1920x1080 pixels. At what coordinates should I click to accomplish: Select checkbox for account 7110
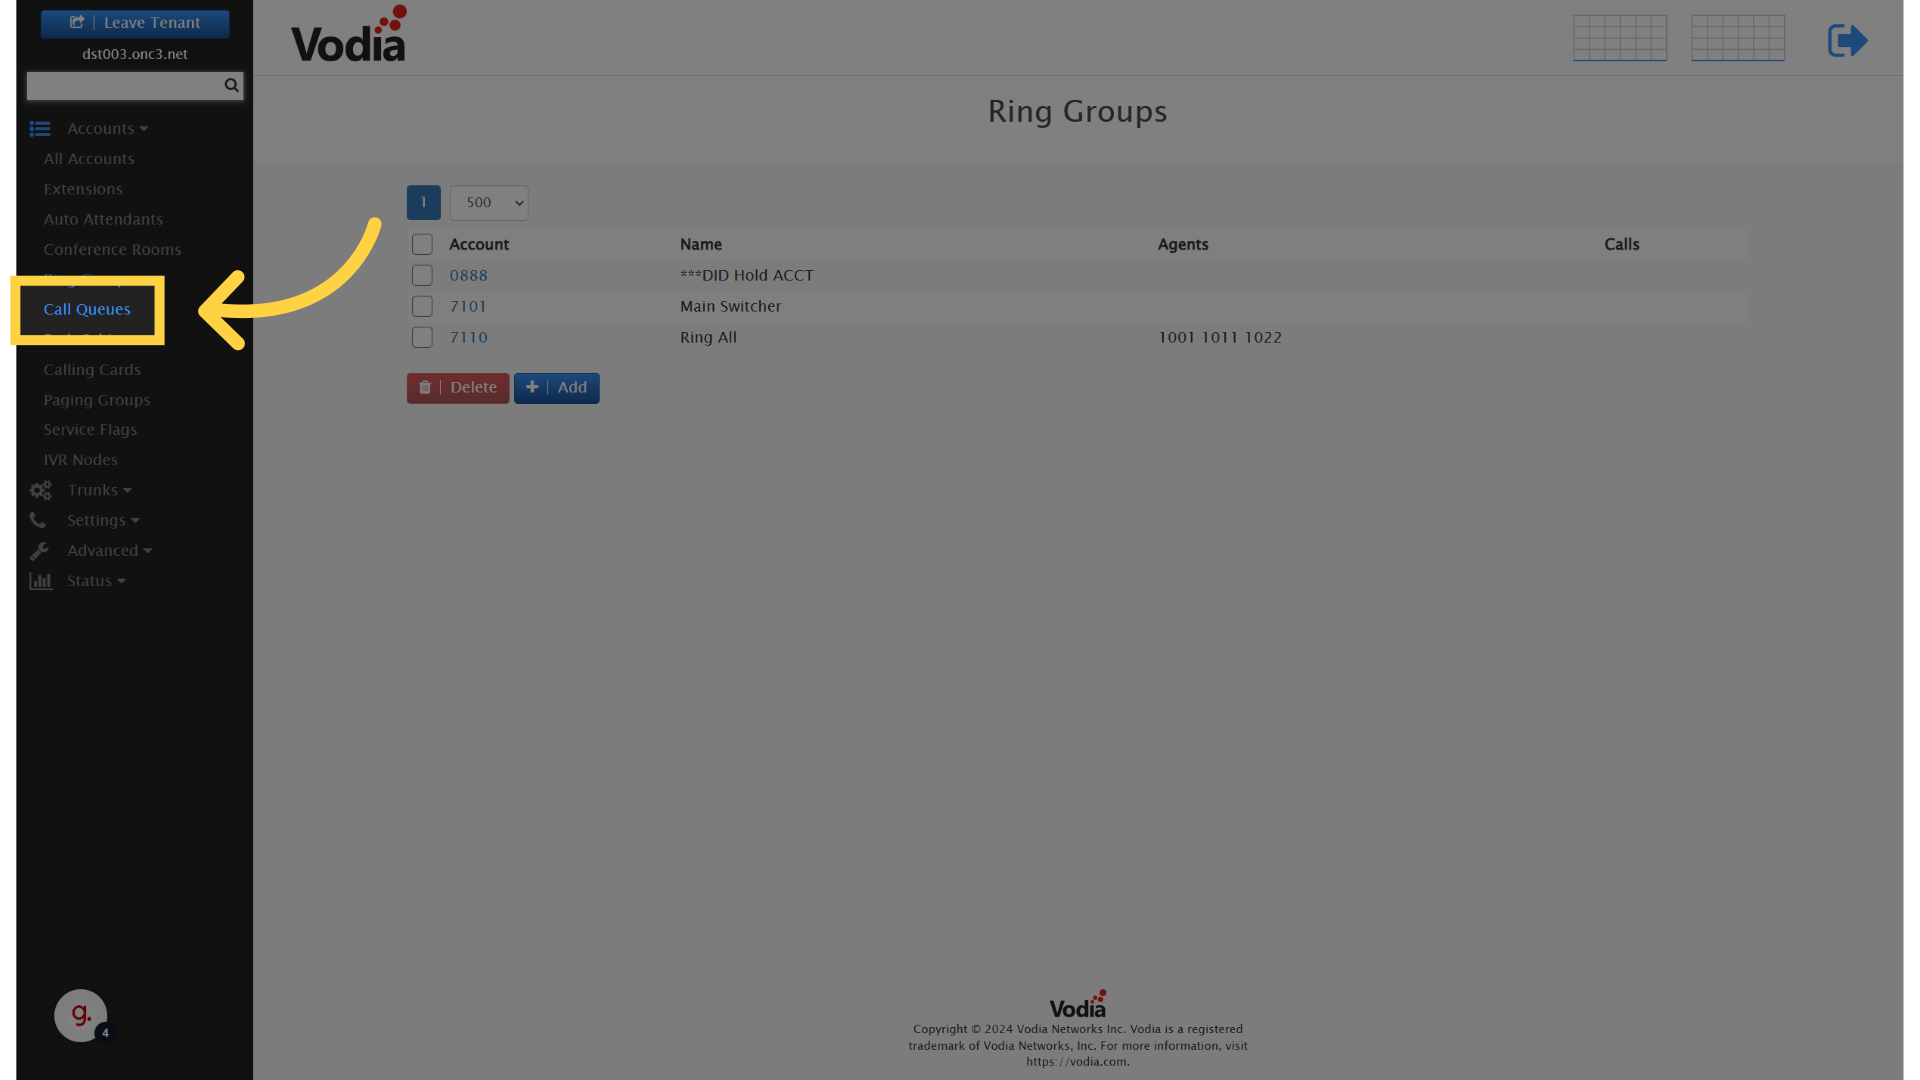coord(422,338)
